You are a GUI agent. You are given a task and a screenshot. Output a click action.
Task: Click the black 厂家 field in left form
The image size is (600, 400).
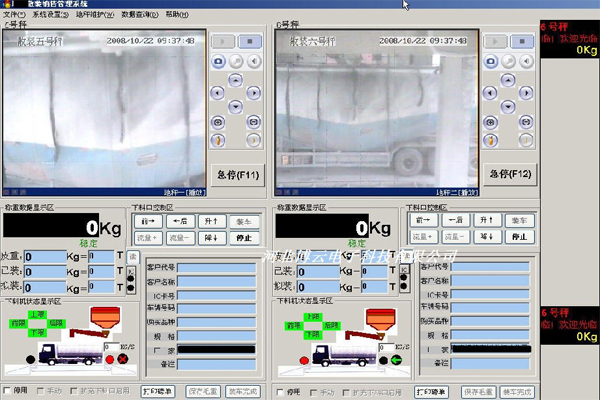[216, 349]
